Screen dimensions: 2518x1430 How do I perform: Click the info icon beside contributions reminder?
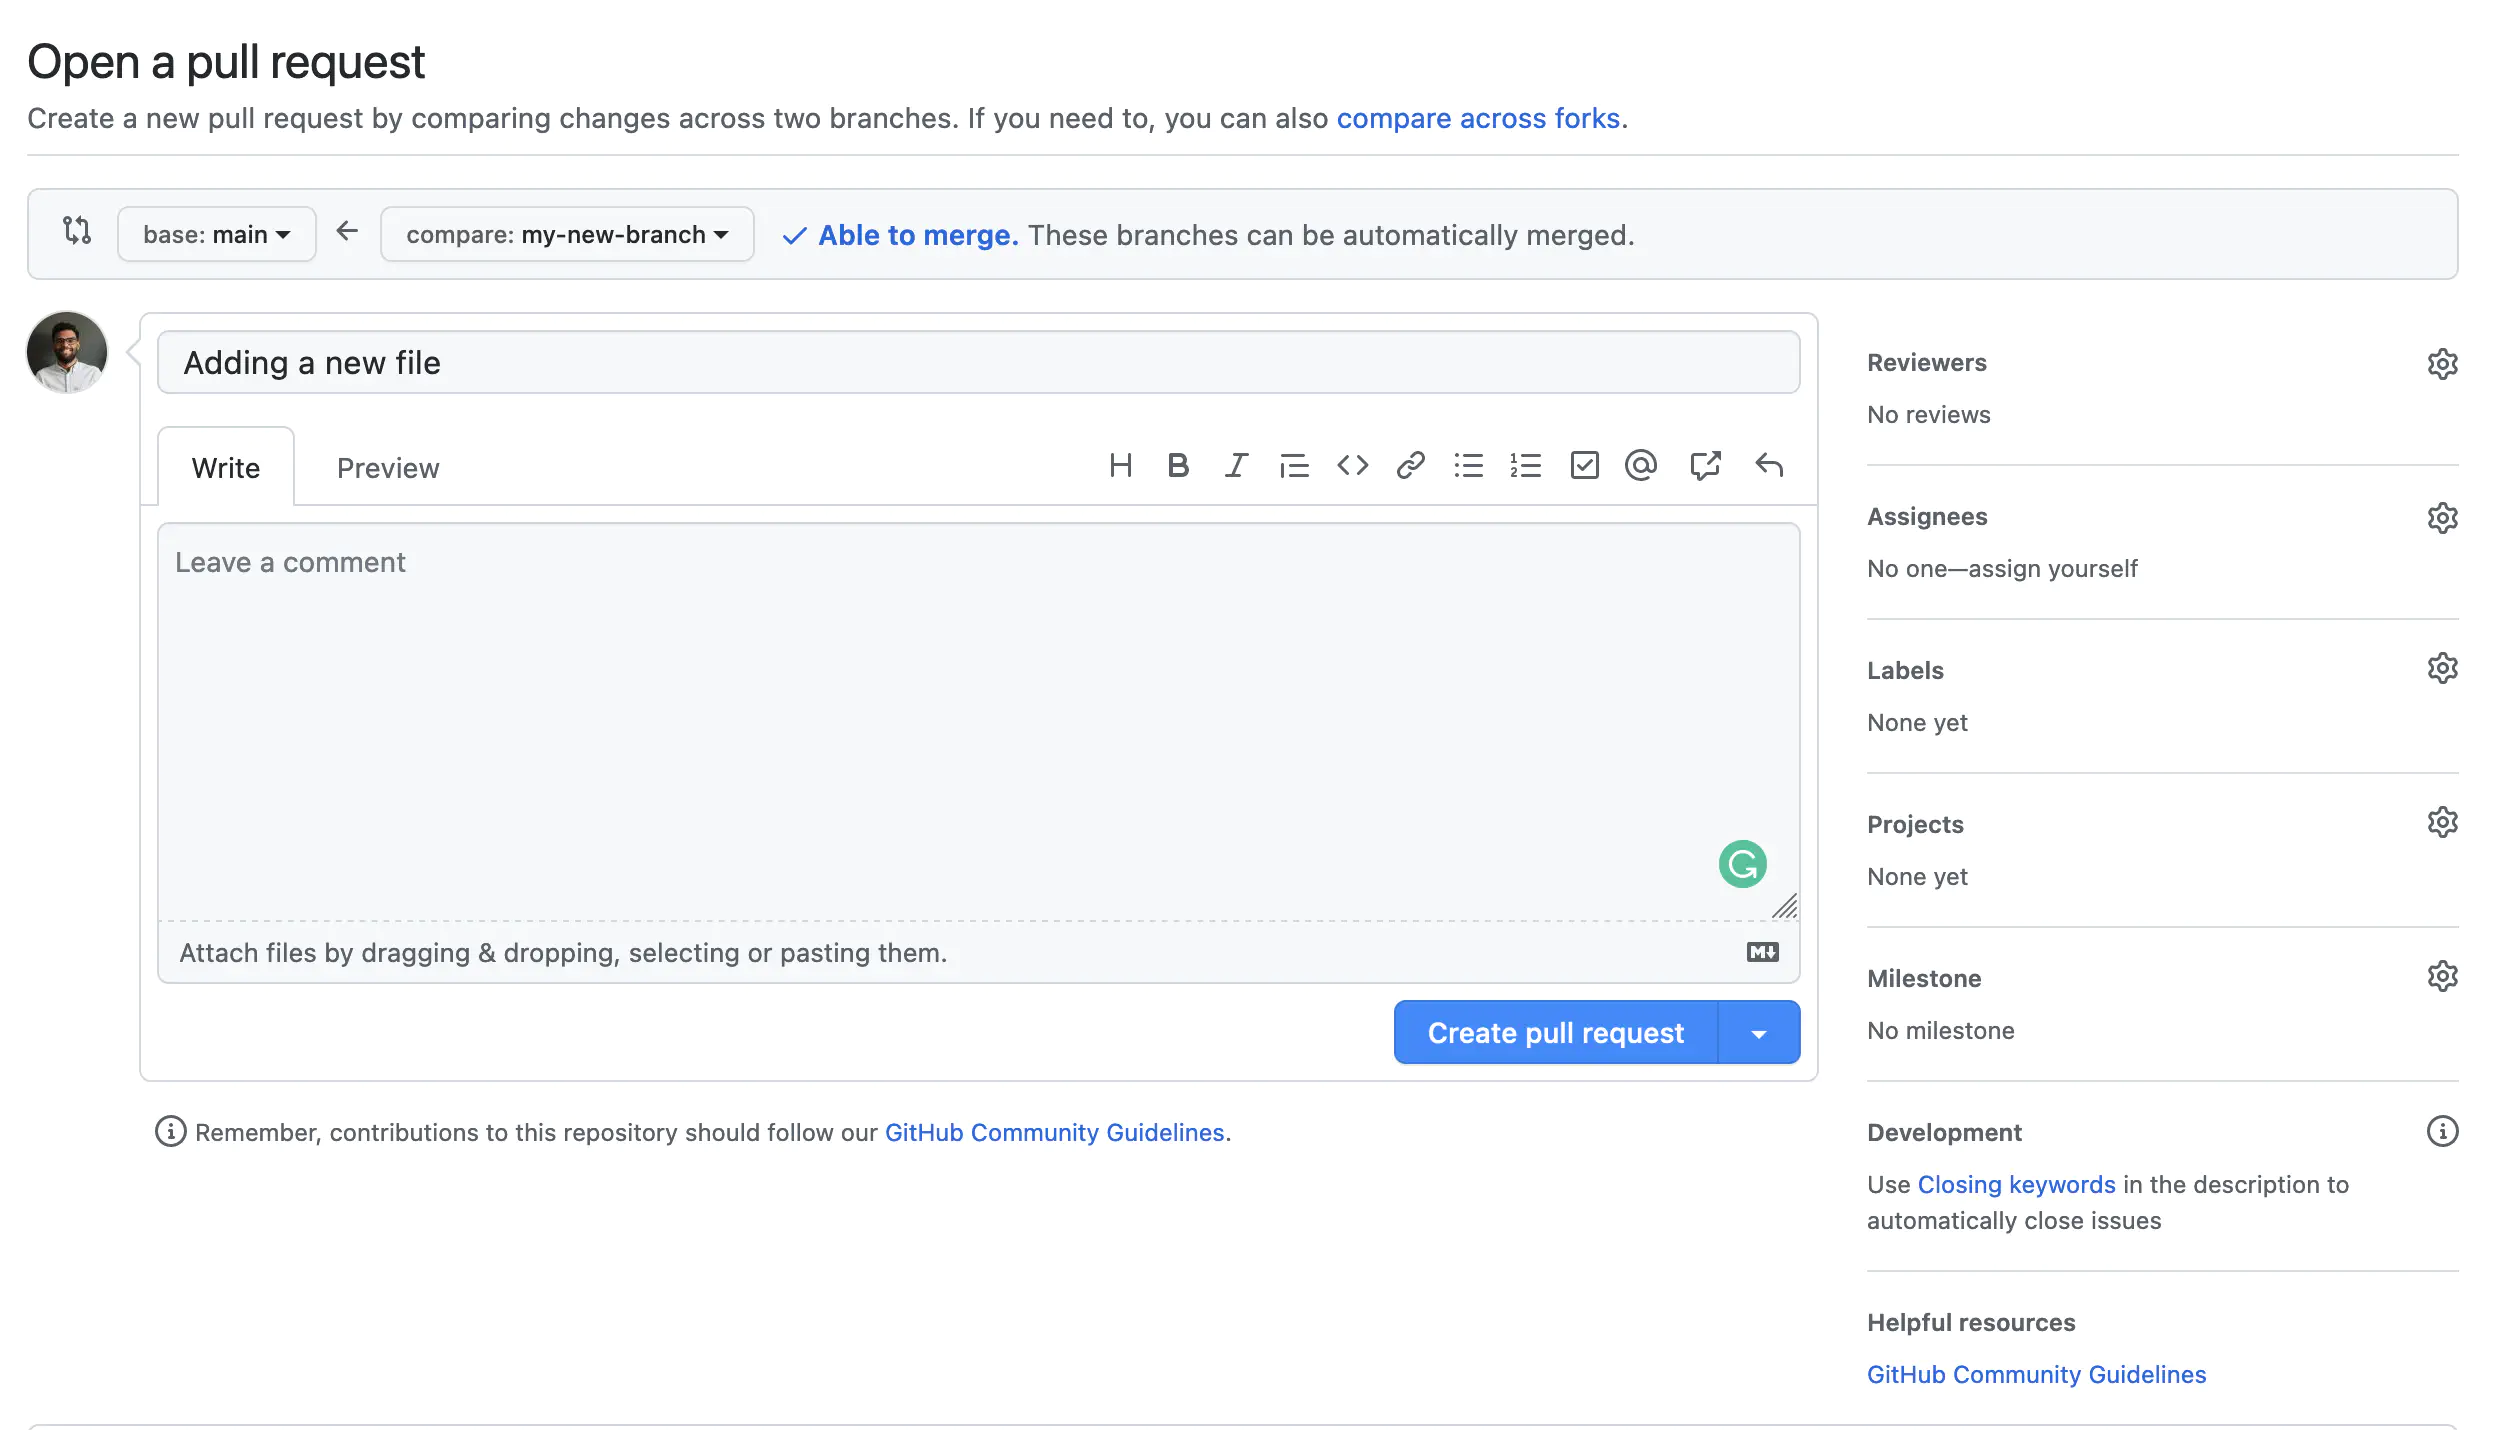(171, 1131)
